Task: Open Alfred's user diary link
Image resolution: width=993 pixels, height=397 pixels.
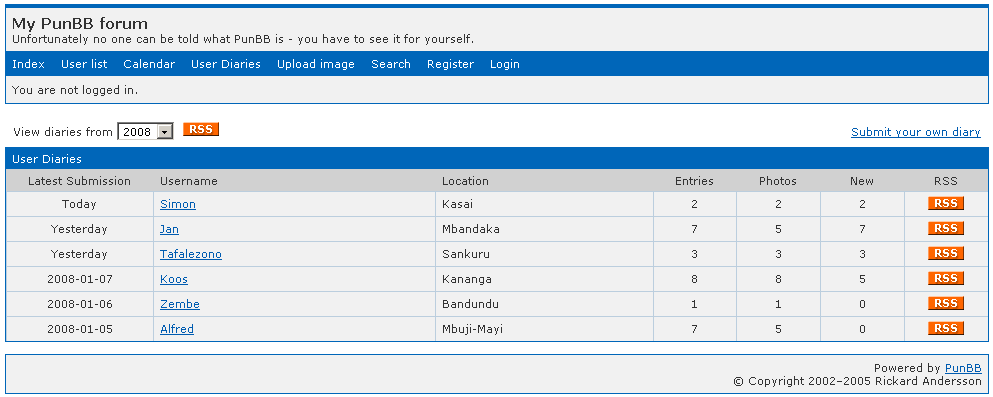Action: click(177, 329)
